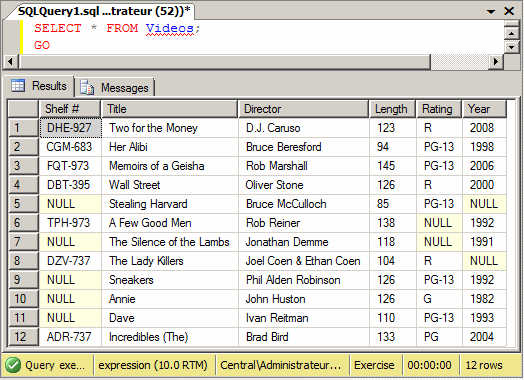Viewport: 524px width, 380px height.
Task: Select the SQLQuery1.sql document tab
Action: click(104, 11)
